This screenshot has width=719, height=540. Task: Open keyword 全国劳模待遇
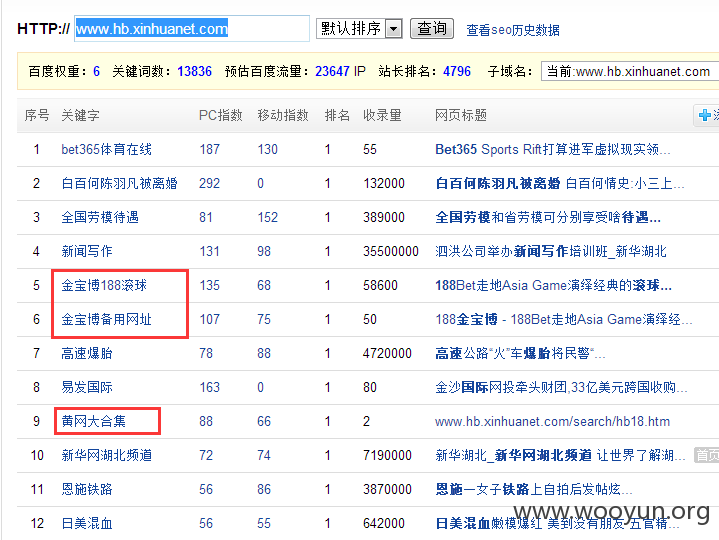pos(100,217)
